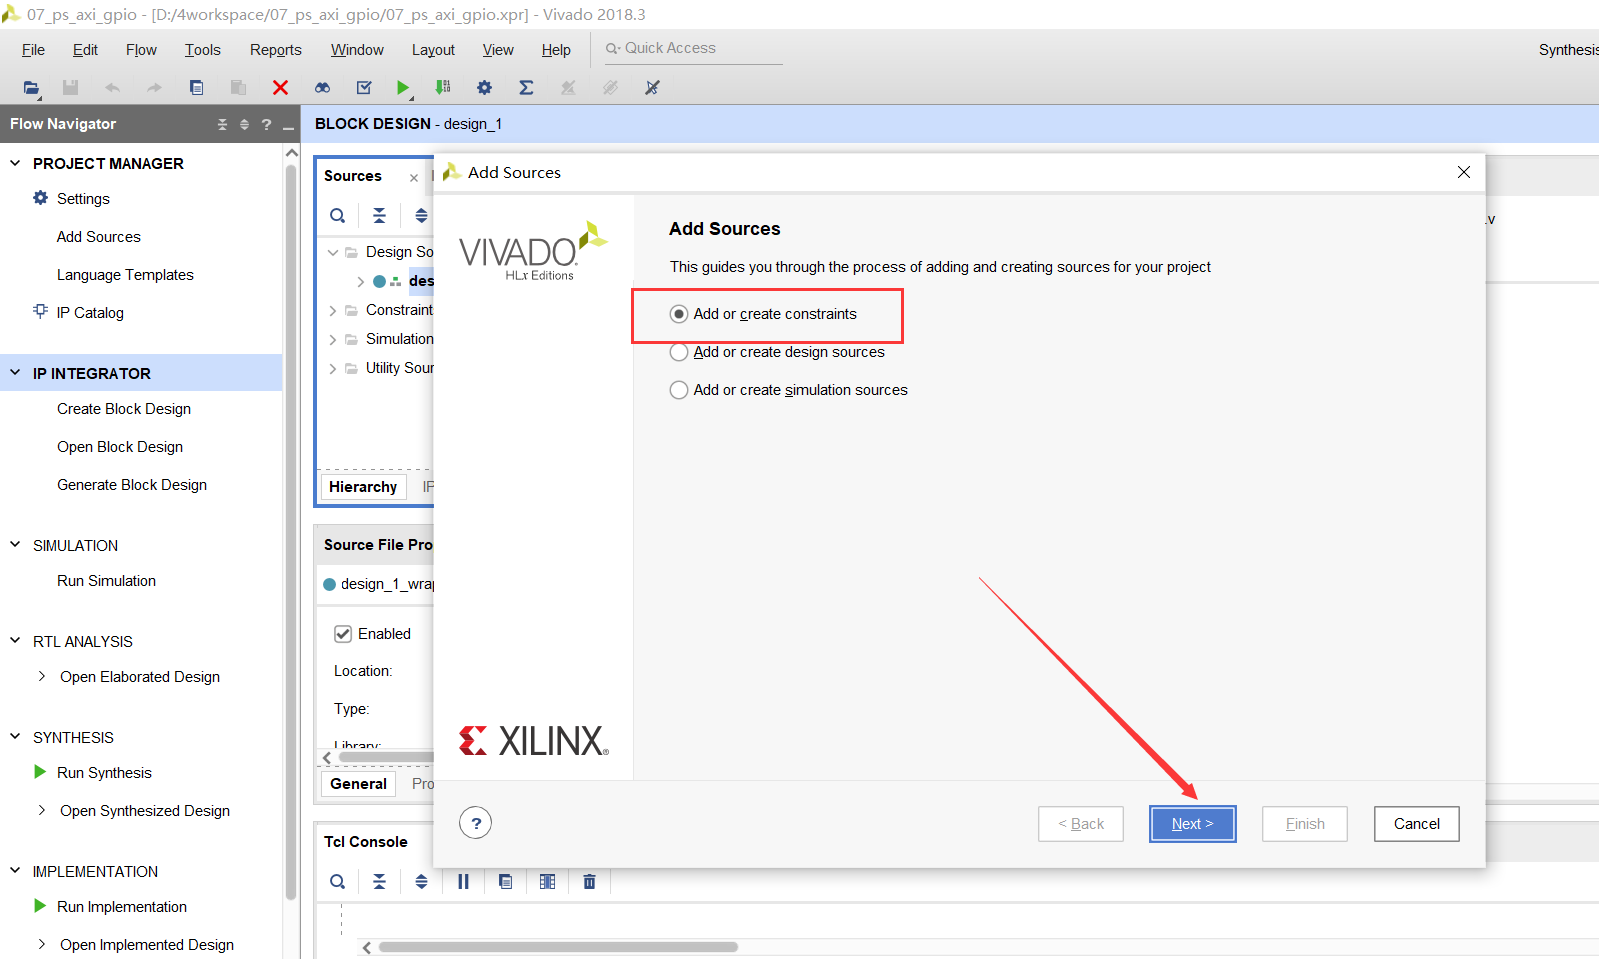Click the Next button

(1192, 824)
